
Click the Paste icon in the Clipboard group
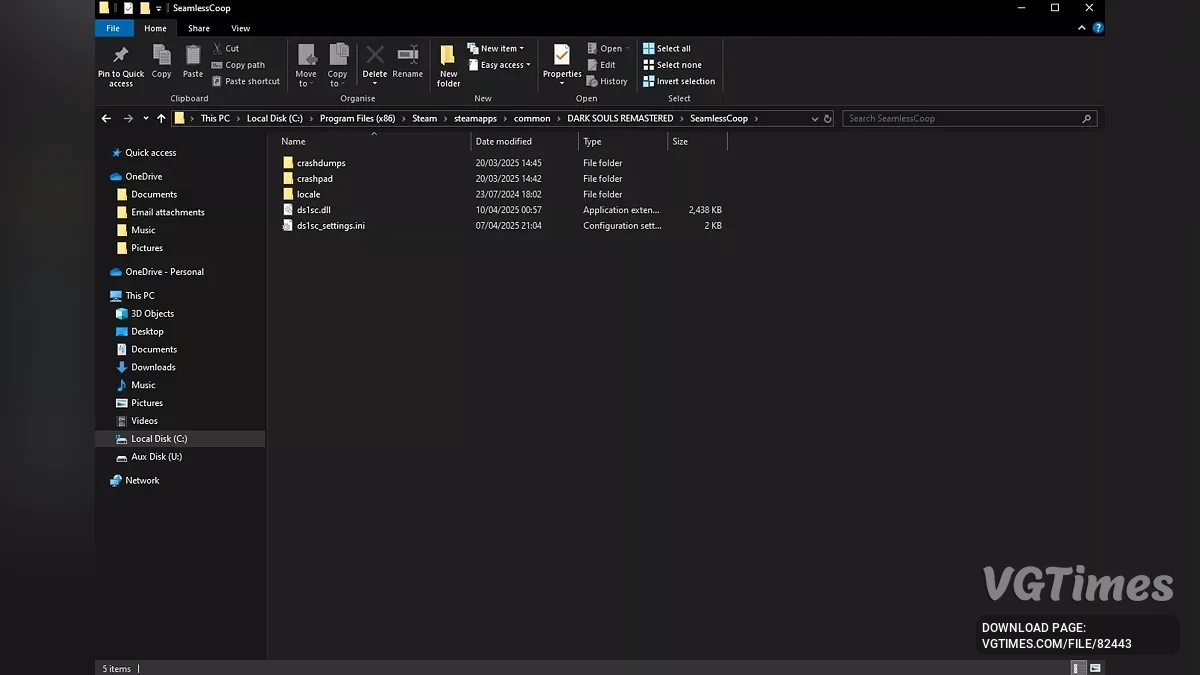[193, 56]
